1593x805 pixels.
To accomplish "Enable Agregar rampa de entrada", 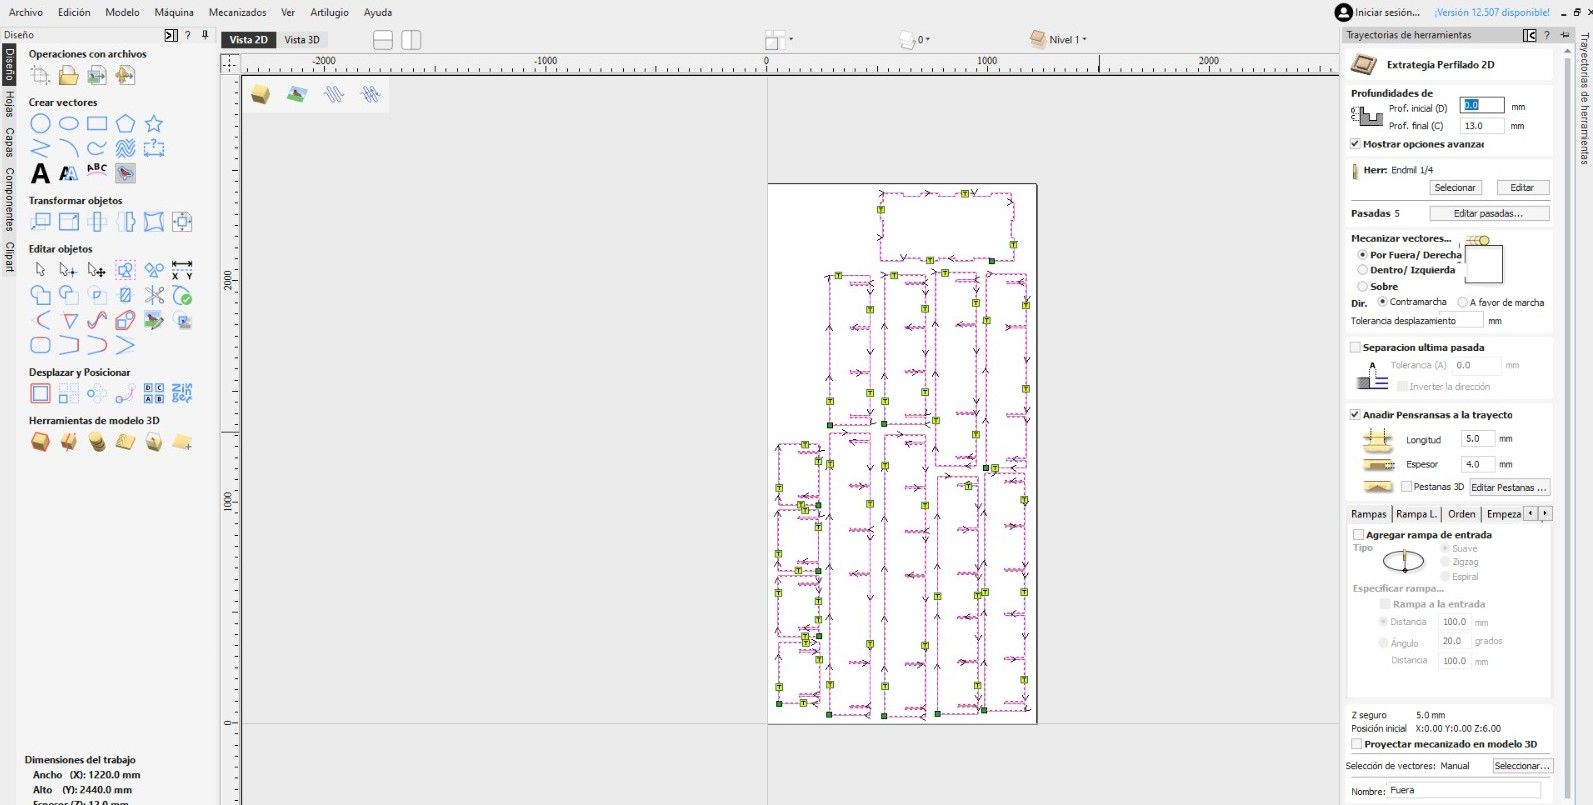I will pyautogui.click(x=1358, y=535).
